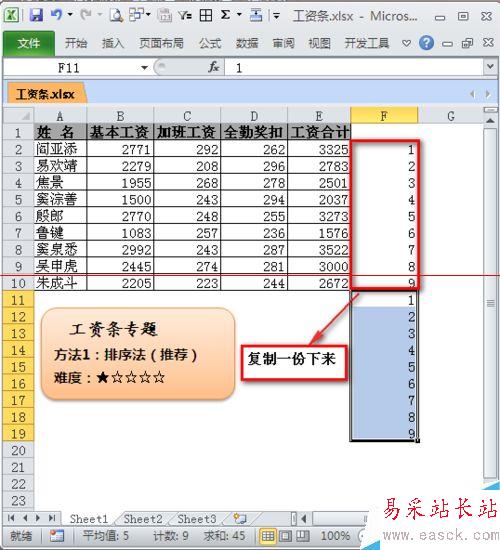Click the Redo arrow icon
The width and height of the screenshot is (500, 550).
[86, 15]
